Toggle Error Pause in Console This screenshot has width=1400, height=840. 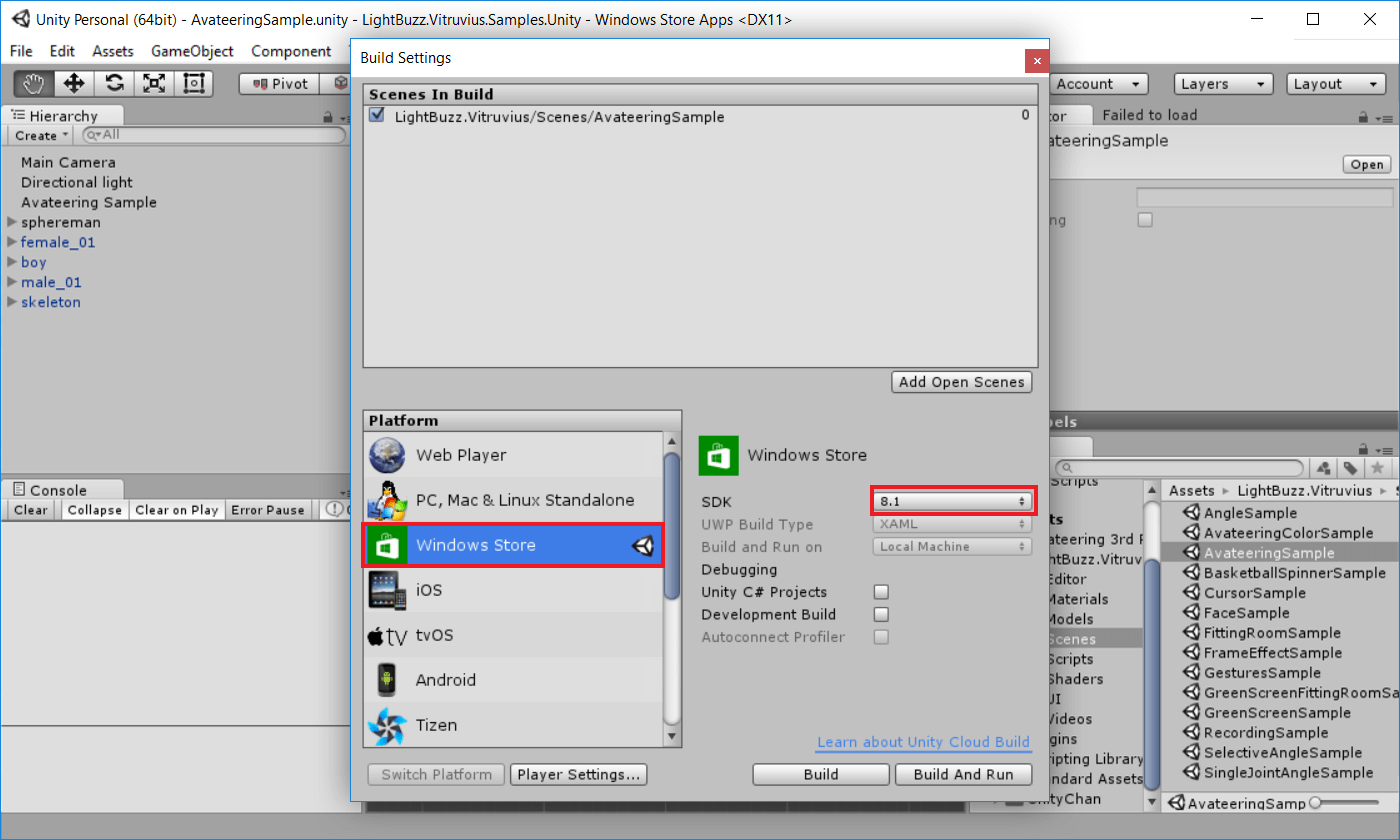click(x=267, y=510)
